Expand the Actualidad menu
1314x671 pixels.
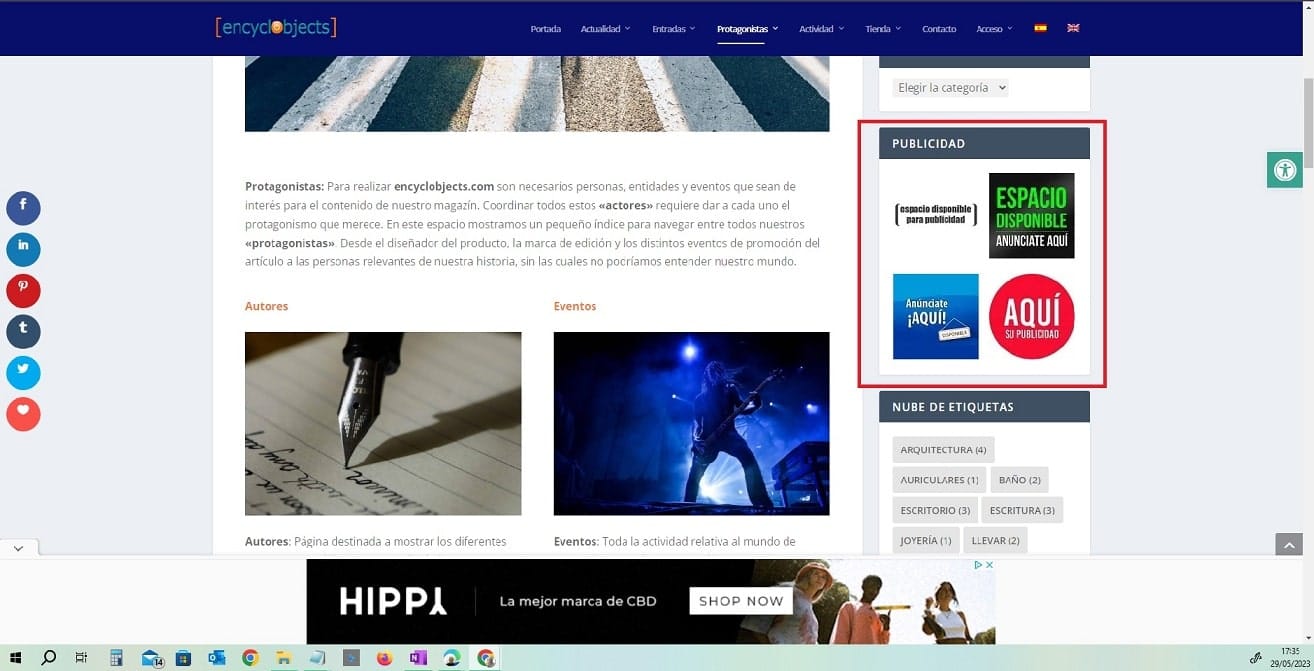(605, 29)
